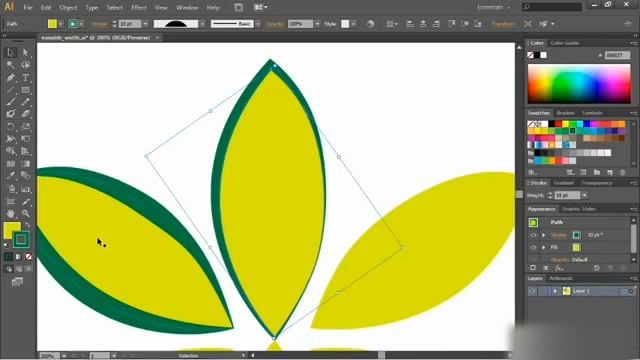
Task: Select the Width tool
Action: click(x=11, y=139)
